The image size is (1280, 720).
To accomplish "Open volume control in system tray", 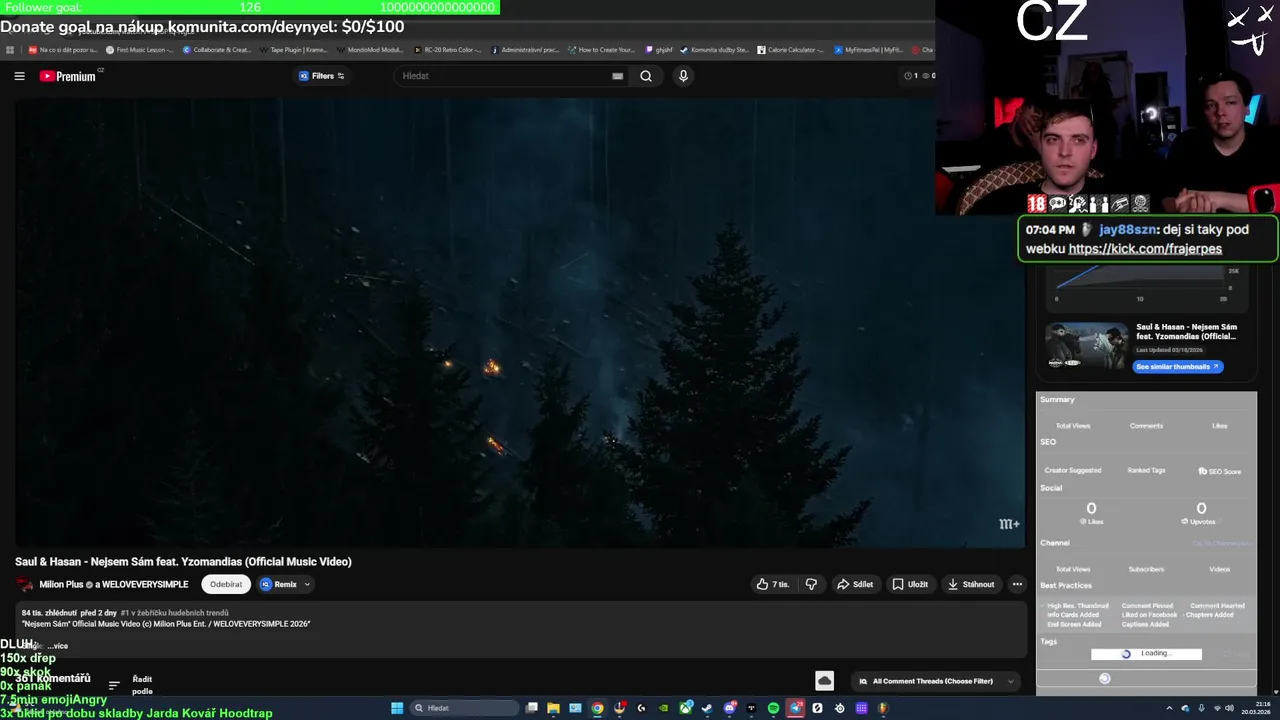I will (1229, 708).
